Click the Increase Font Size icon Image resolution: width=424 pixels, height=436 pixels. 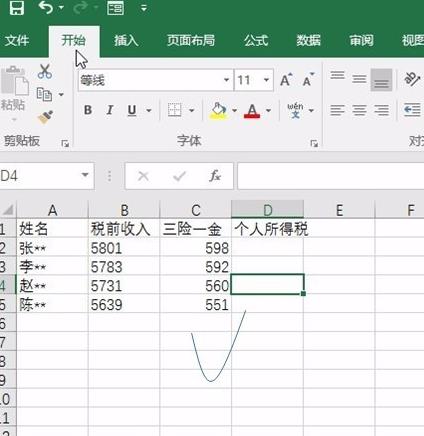tap(286, 80)
